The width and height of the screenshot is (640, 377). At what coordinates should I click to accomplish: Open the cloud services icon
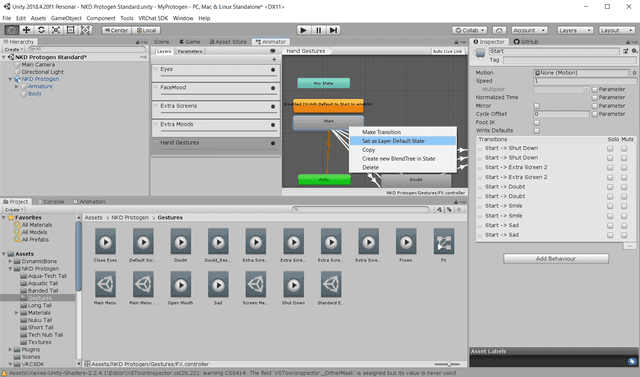point(499,30)
